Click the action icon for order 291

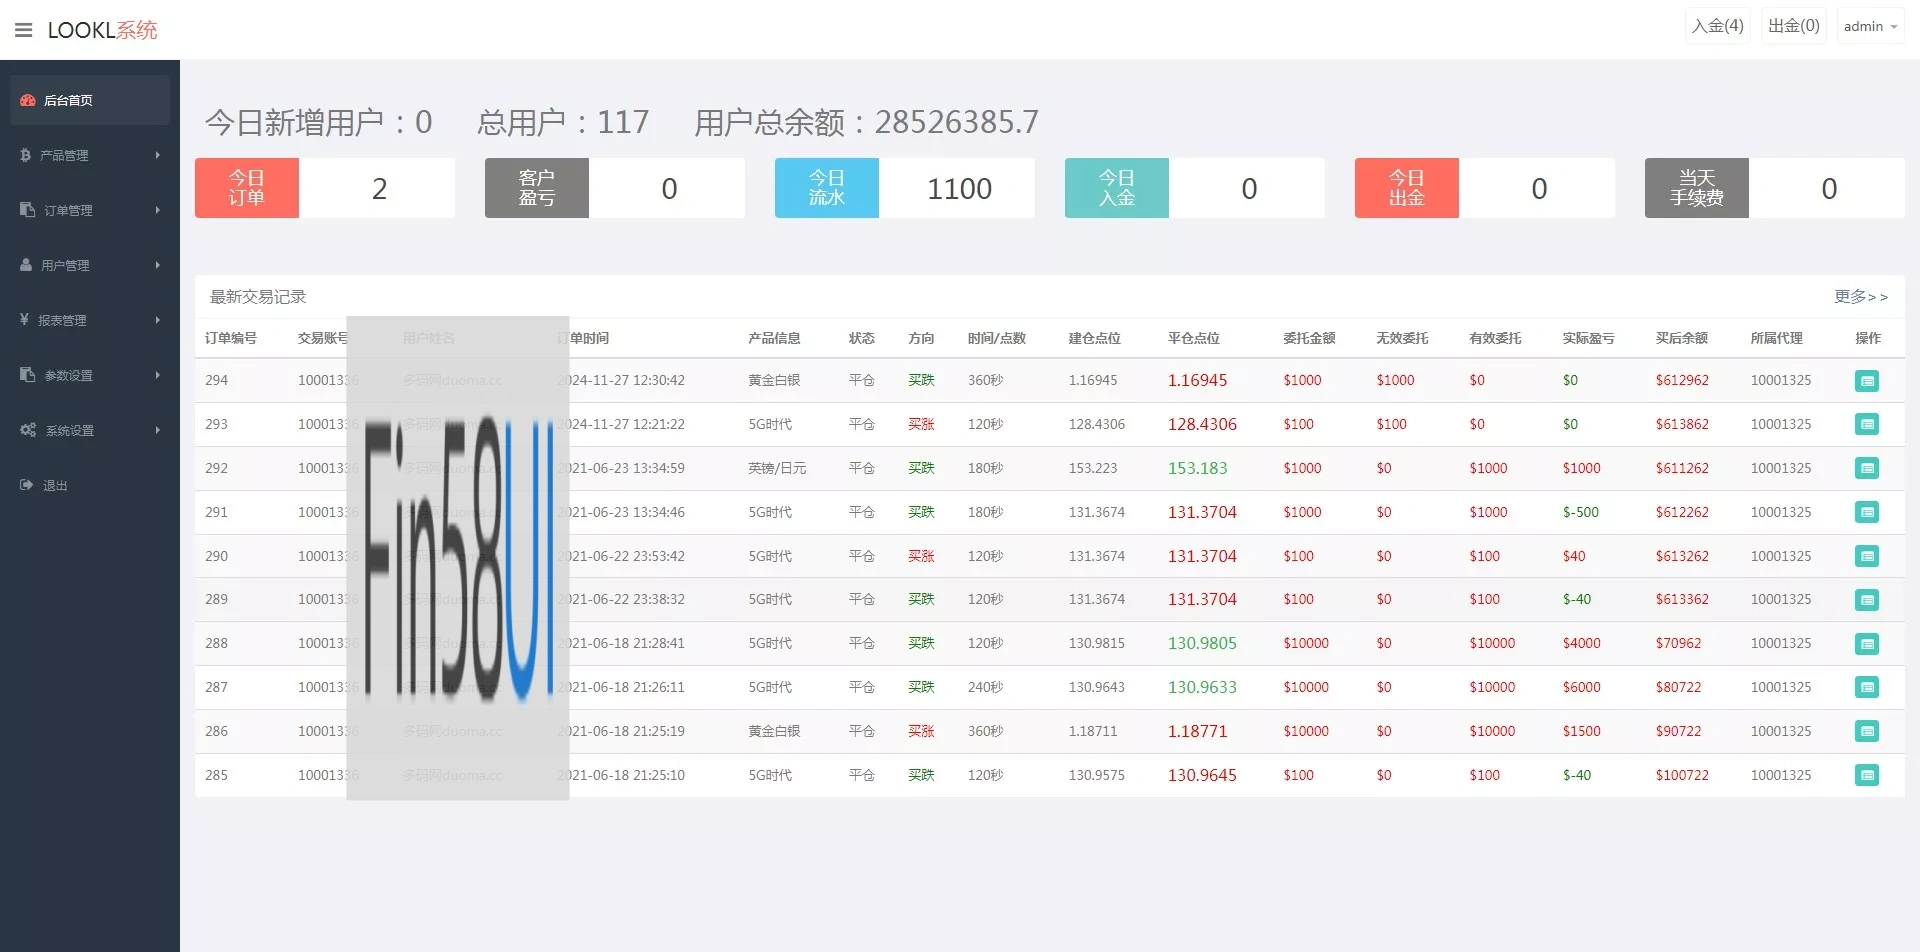(1866, 513)
